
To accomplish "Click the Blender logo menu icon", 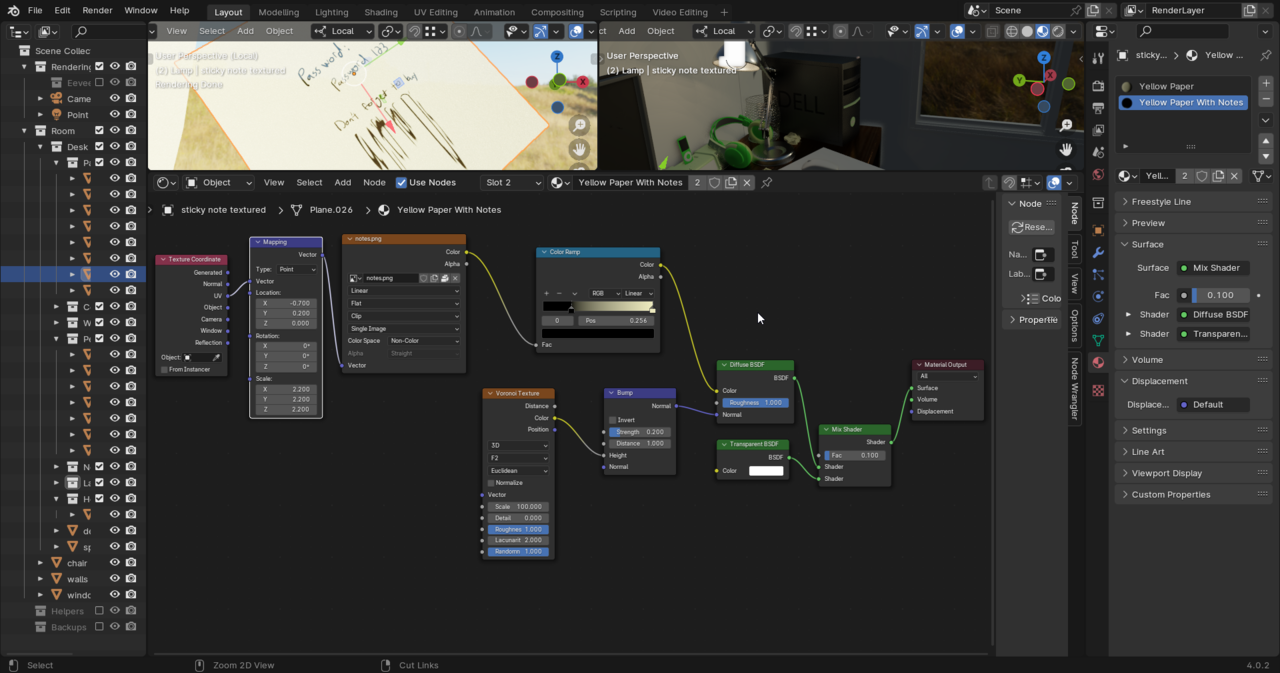I will click(12, 10).
